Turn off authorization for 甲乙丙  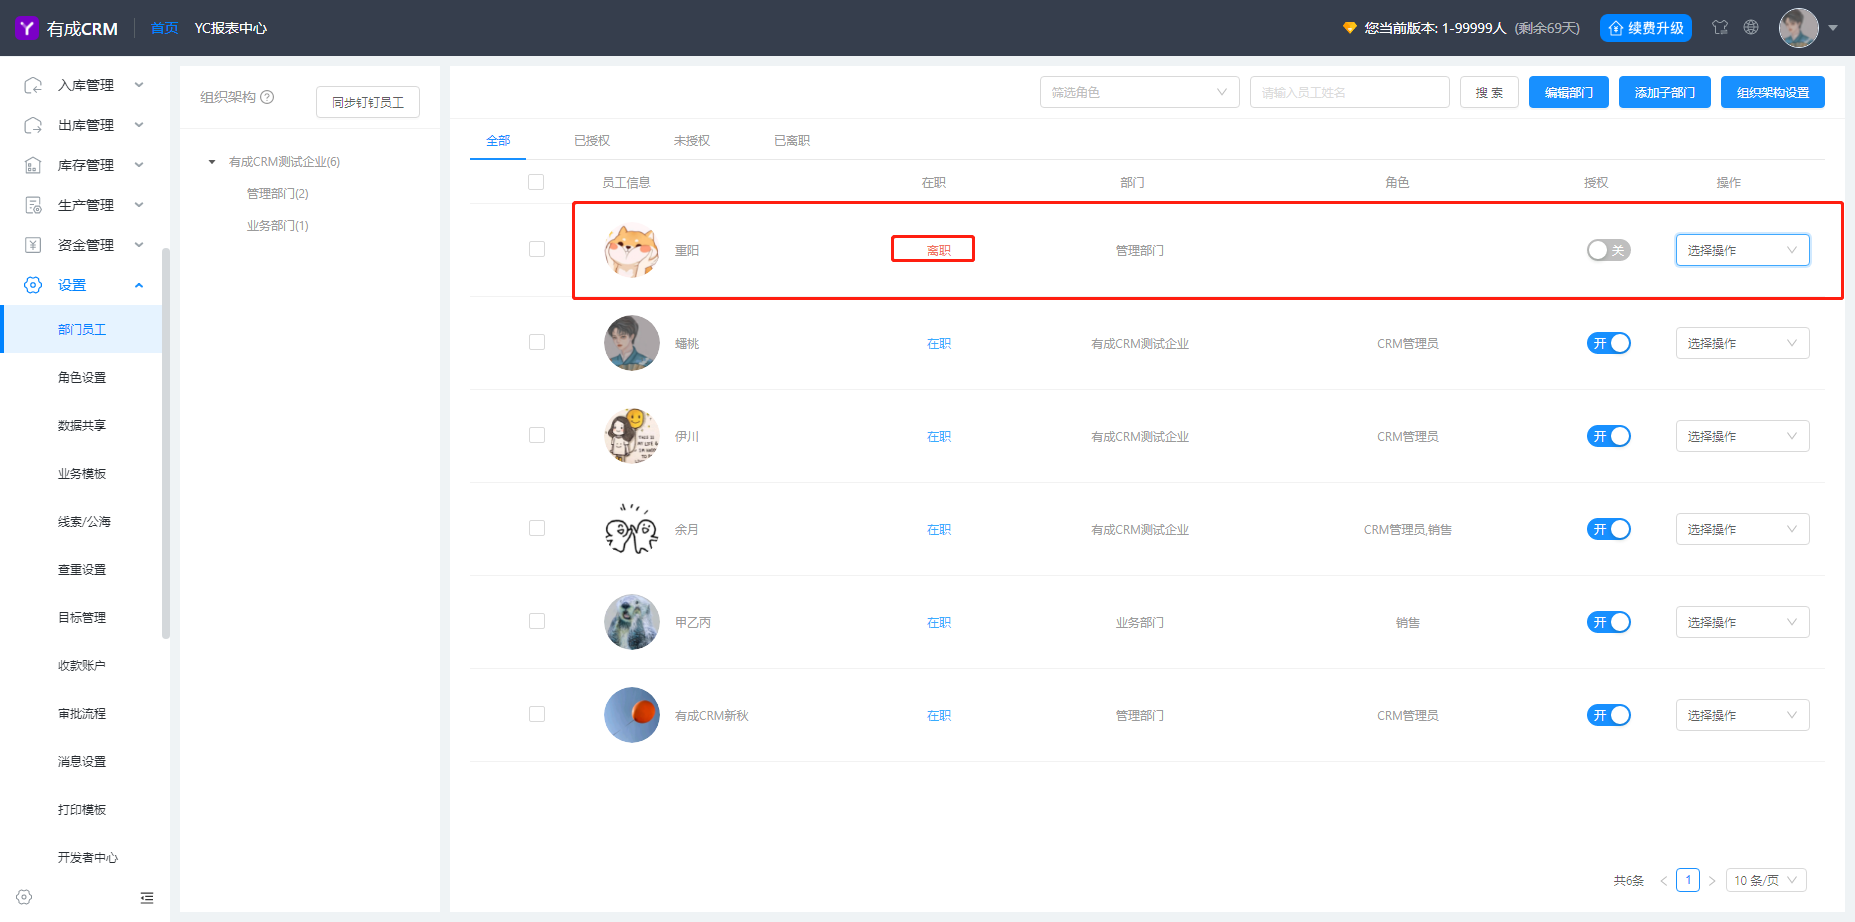pos(1609,622)
